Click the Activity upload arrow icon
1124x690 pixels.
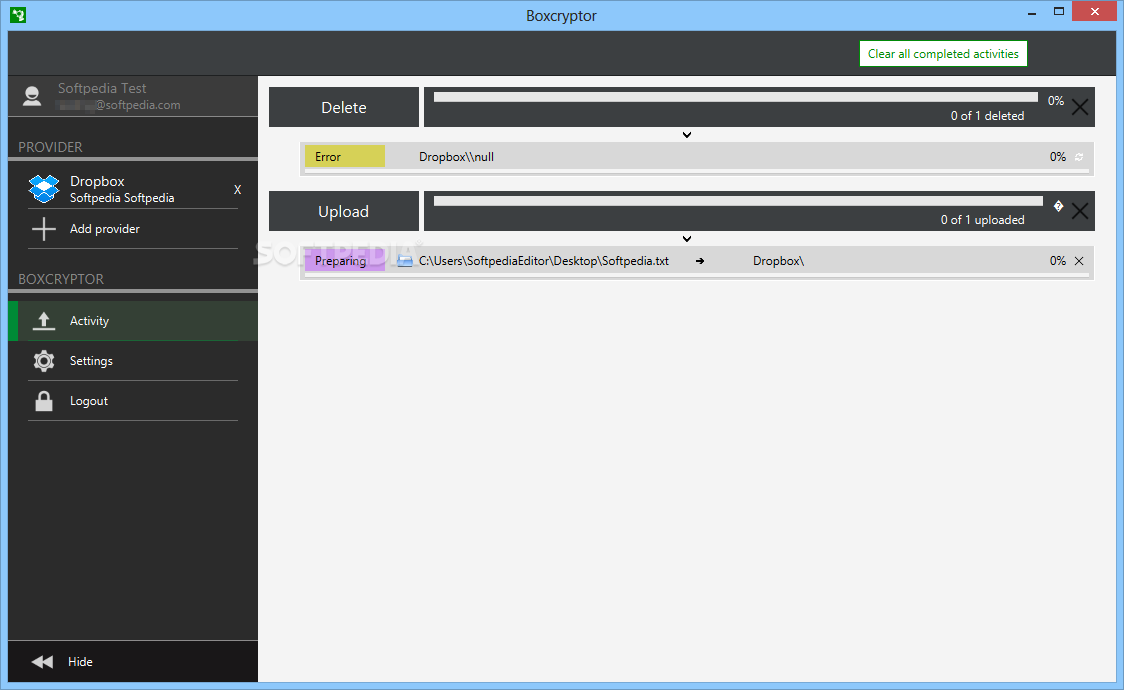(x=44, y=321)
